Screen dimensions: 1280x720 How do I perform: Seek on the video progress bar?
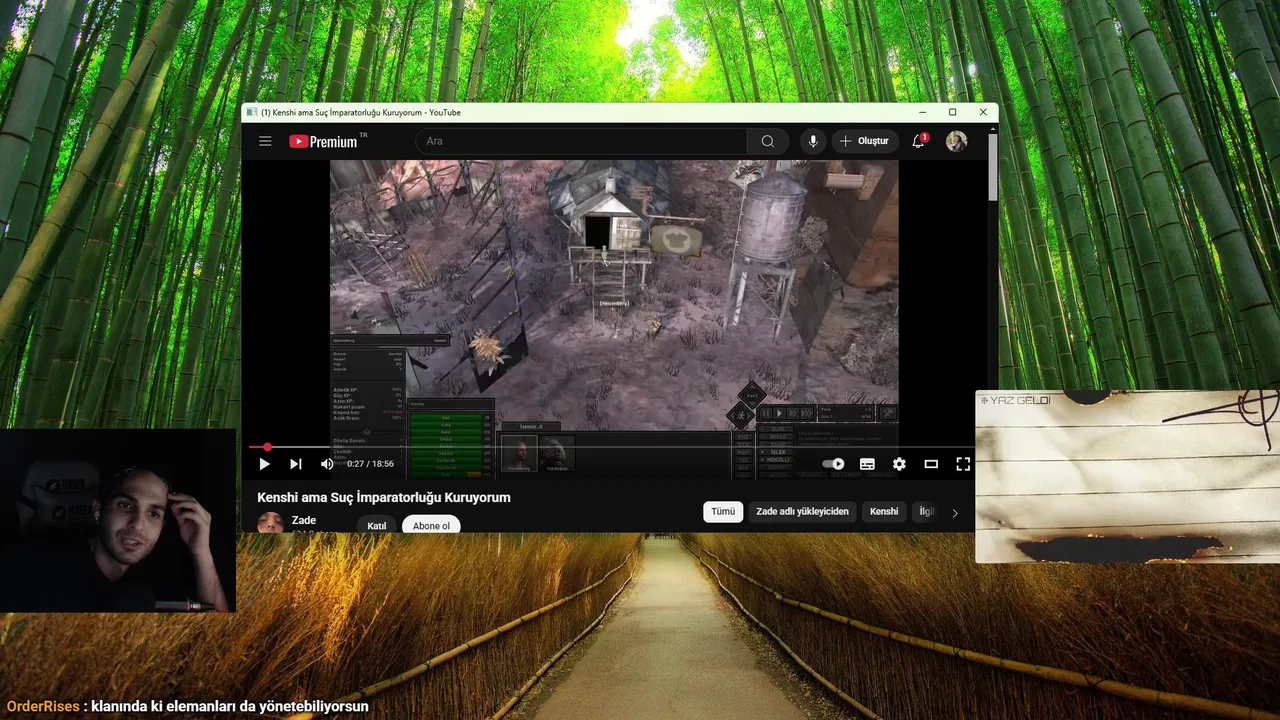click(x=611, y=447)
